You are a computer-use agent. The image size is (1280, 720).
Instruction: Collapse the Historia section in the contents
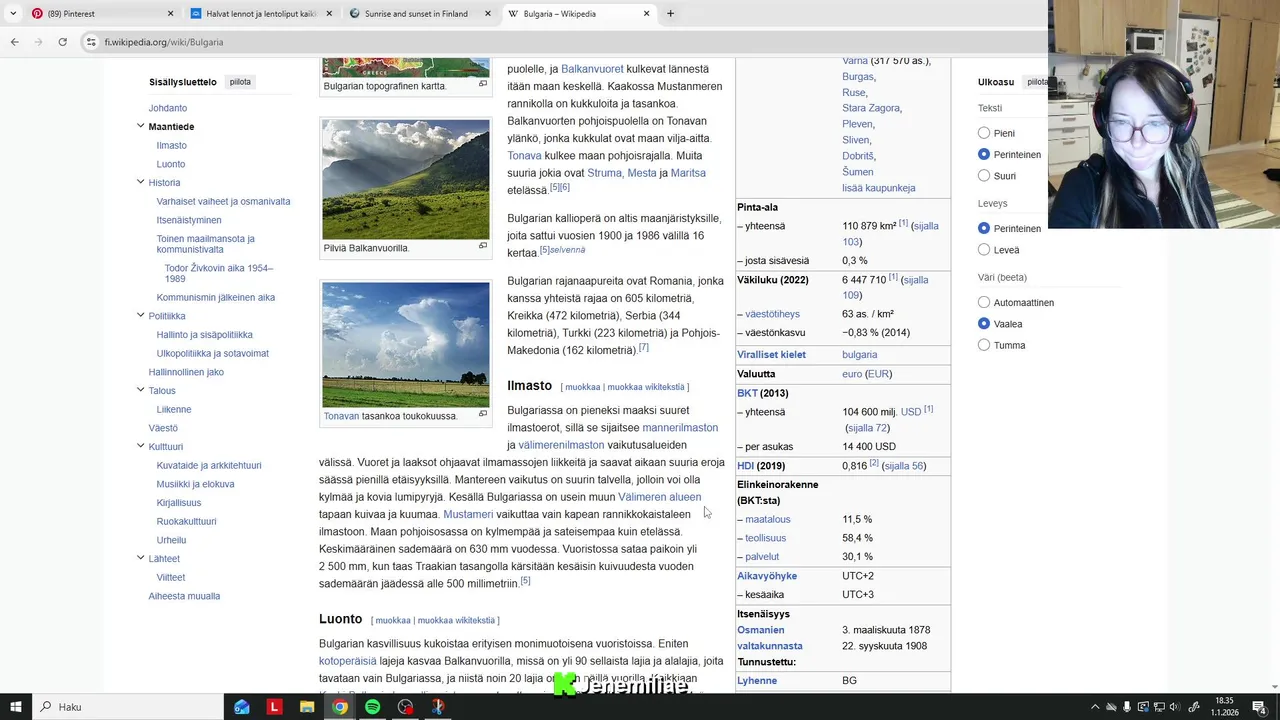point(140,182)
